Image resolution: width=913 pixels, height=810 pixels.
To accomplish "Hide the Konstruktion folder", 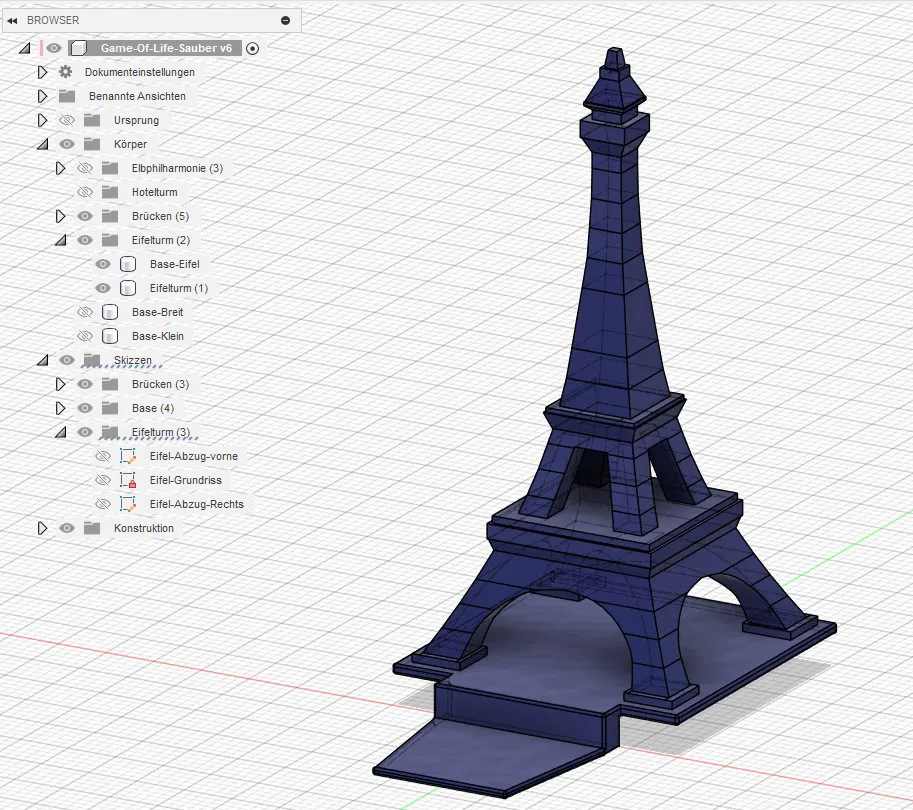I will coord(67,528).
